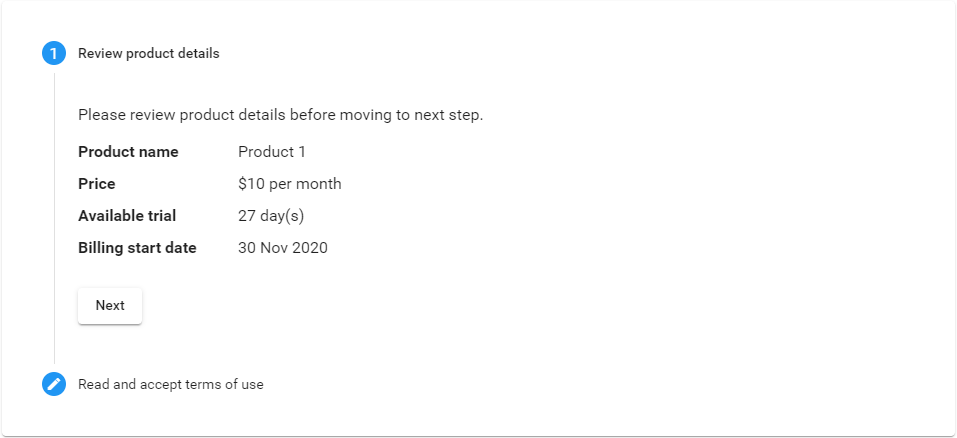
Task: Select the Review product details step header
Action: click(x=148, y=54)
